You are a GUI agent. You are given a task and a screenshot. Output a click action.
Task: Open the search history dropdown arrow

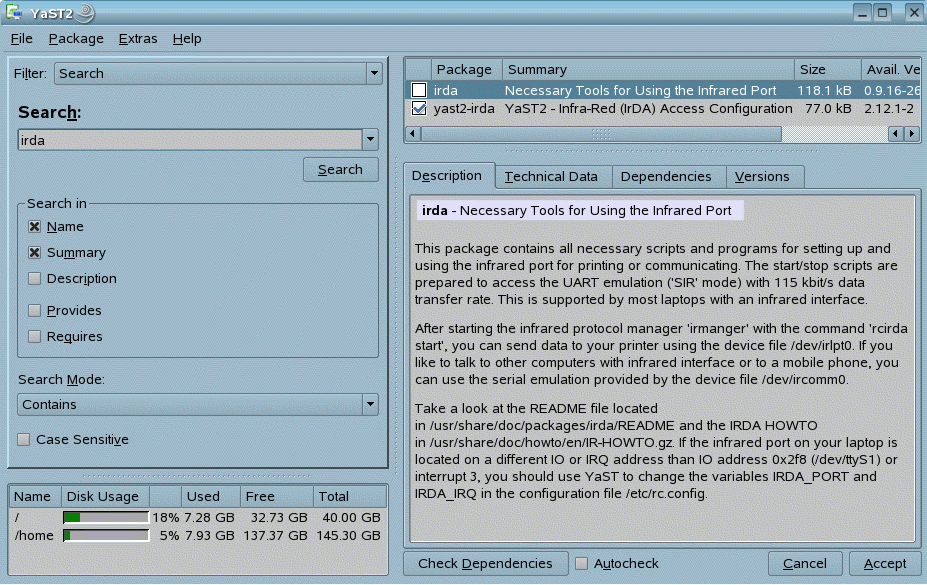[370, 140]
